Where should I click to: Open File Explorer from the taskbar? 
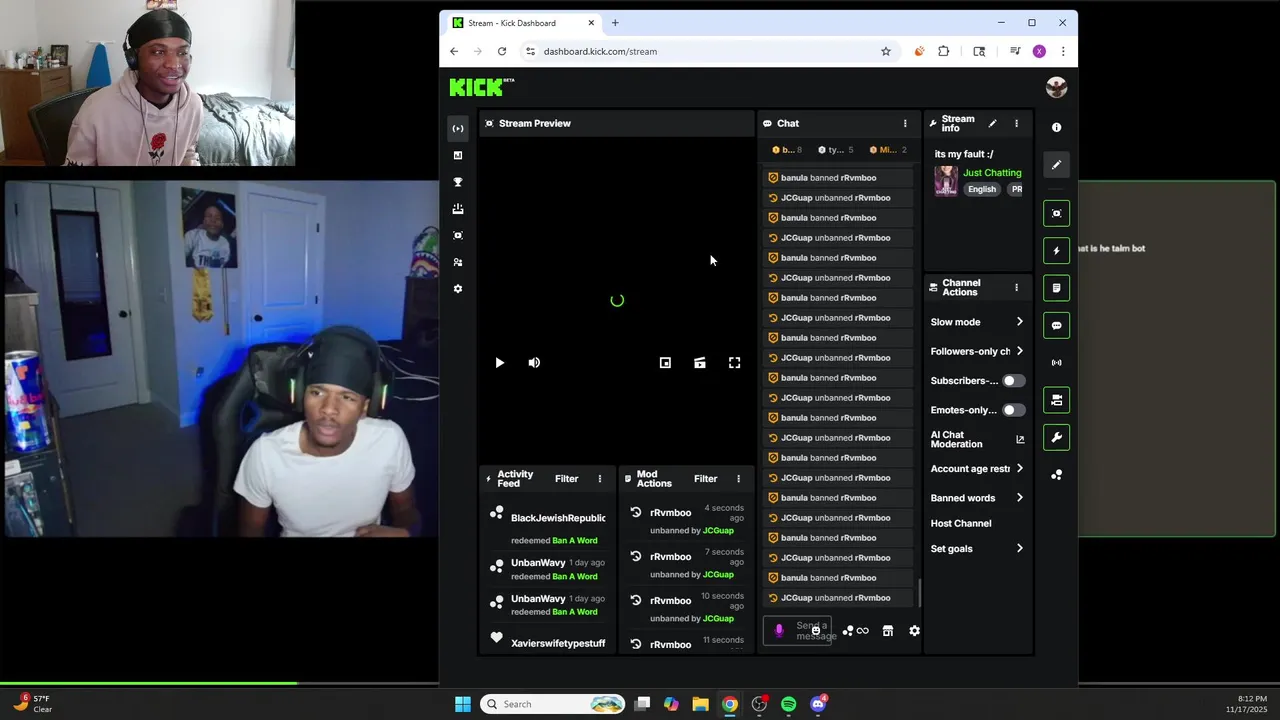point(700,704)
